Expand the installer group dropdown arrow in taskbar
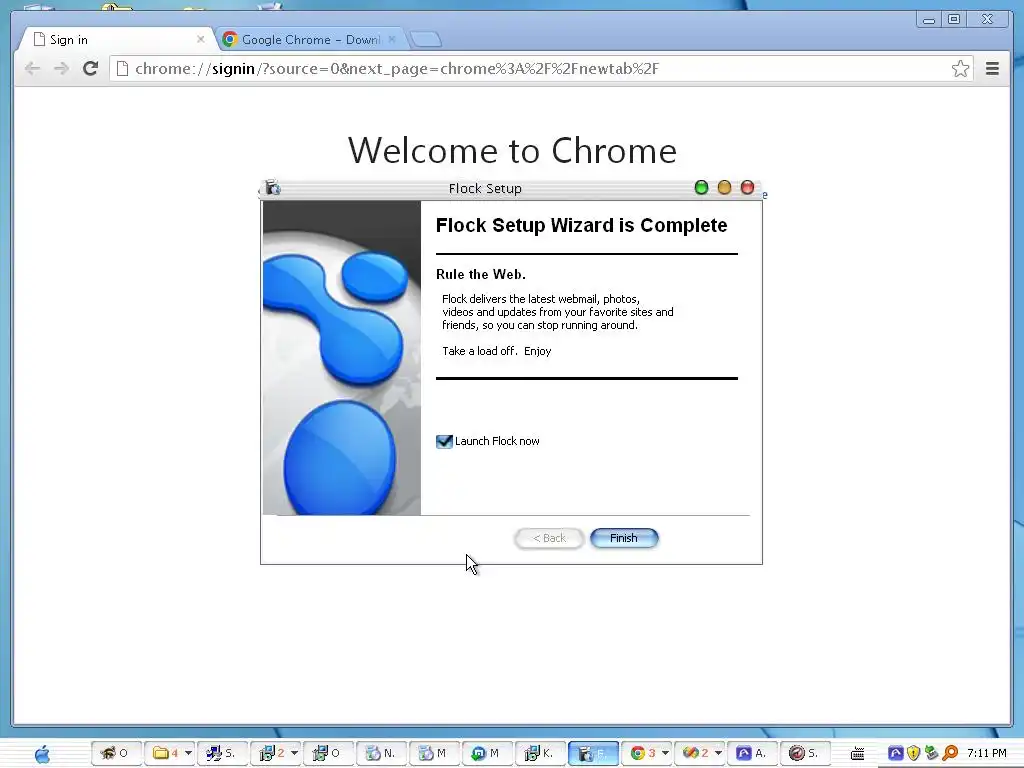This screenshot has width=1024, height=768. [295, 753]
